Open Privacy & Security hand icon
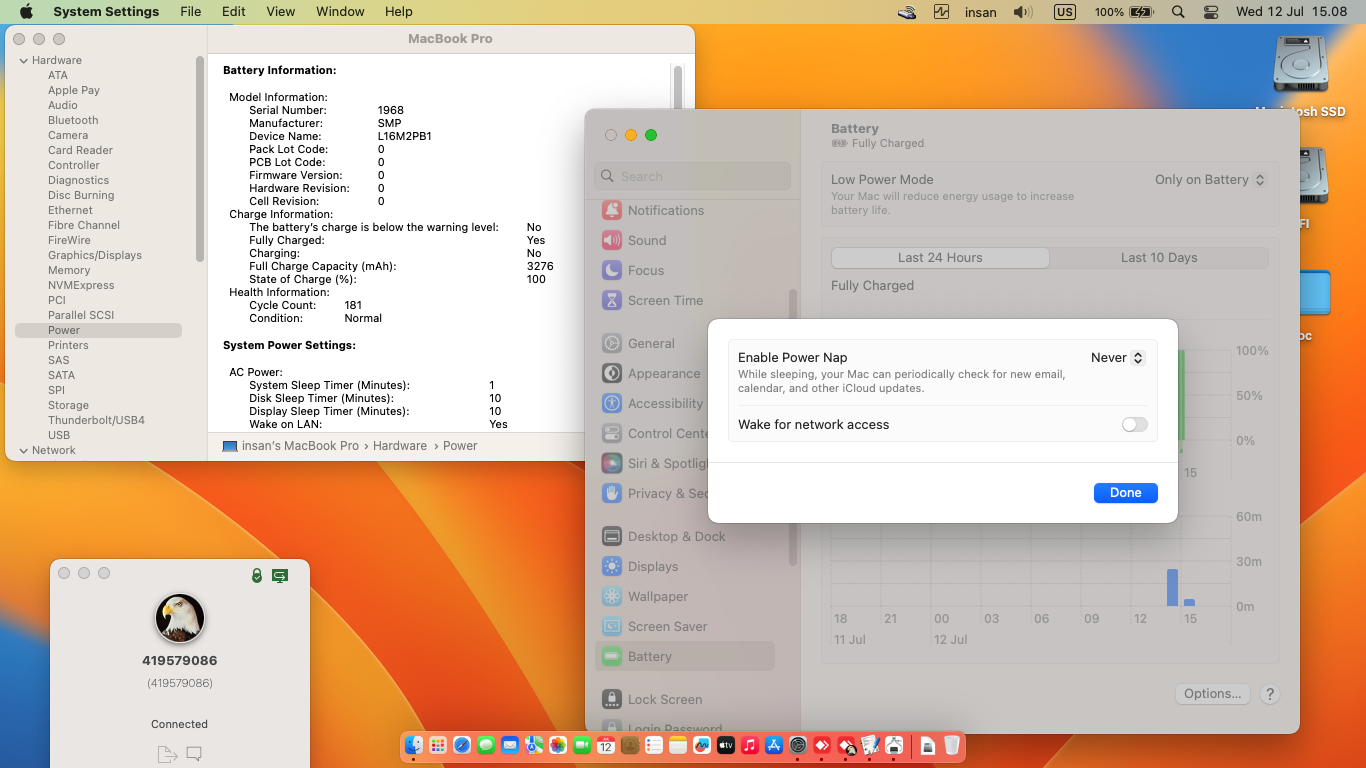1366x768 pixels. tap(612, 494)
